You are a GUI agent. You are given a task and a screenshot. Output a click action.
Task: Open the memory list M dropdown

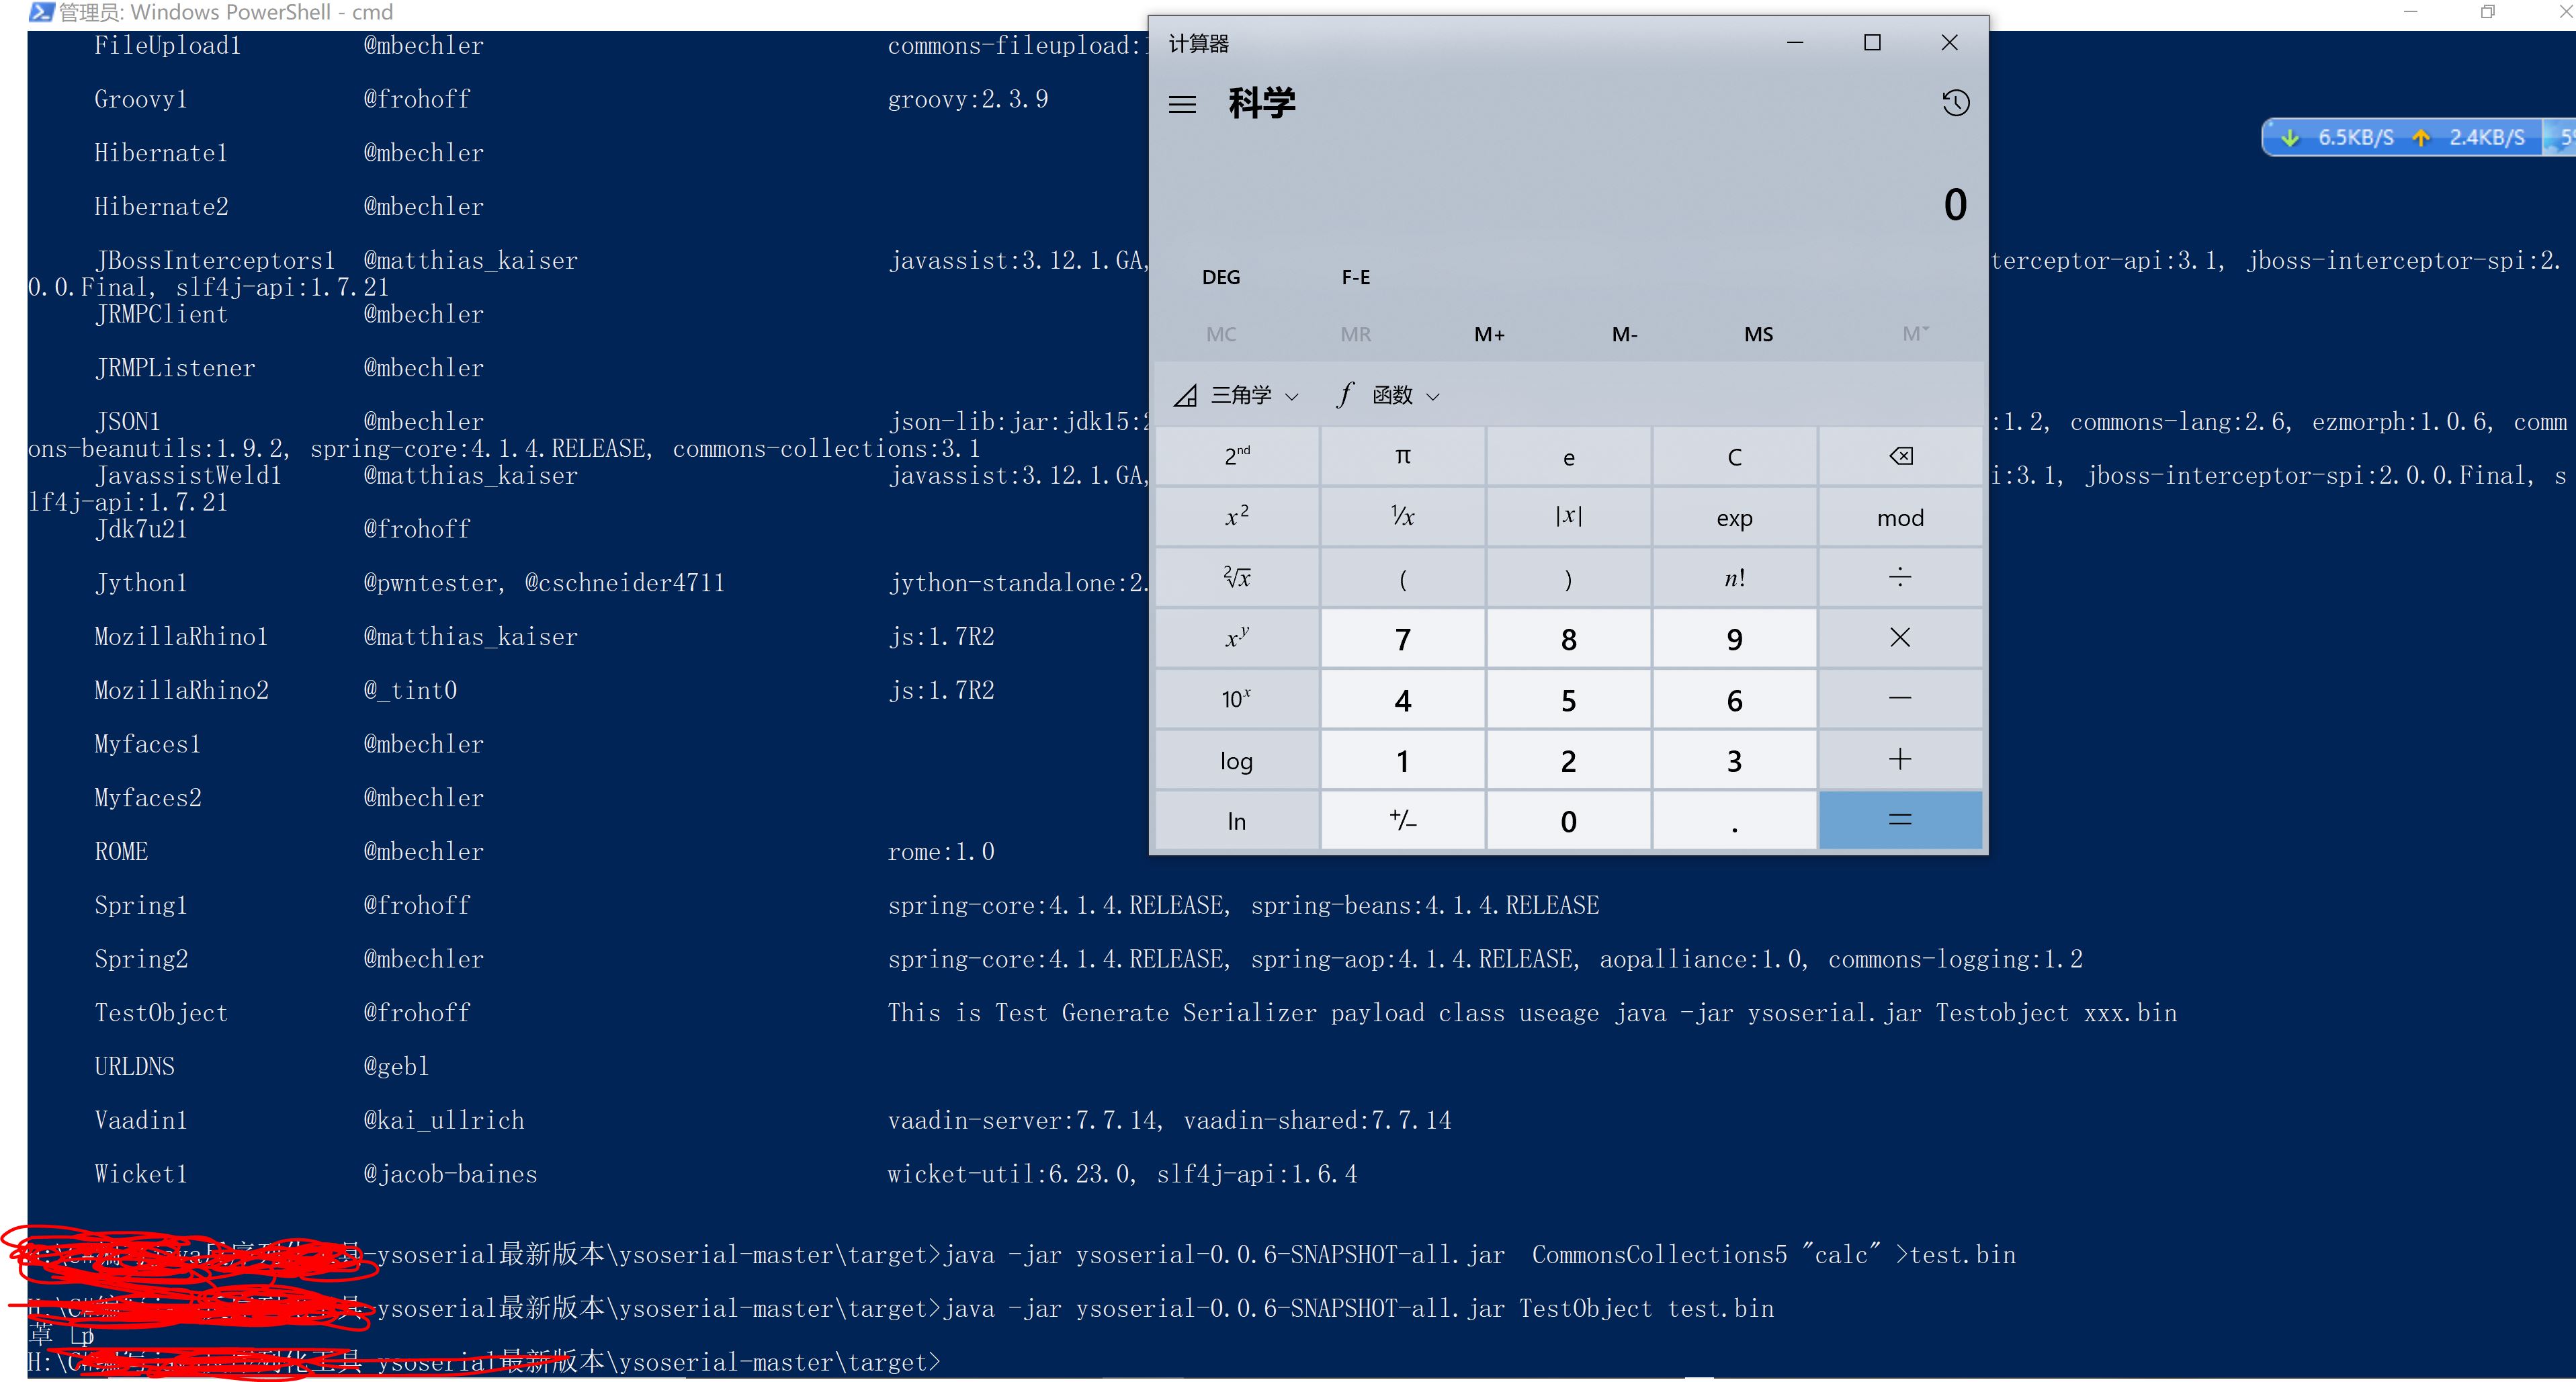click(1915, 333)
